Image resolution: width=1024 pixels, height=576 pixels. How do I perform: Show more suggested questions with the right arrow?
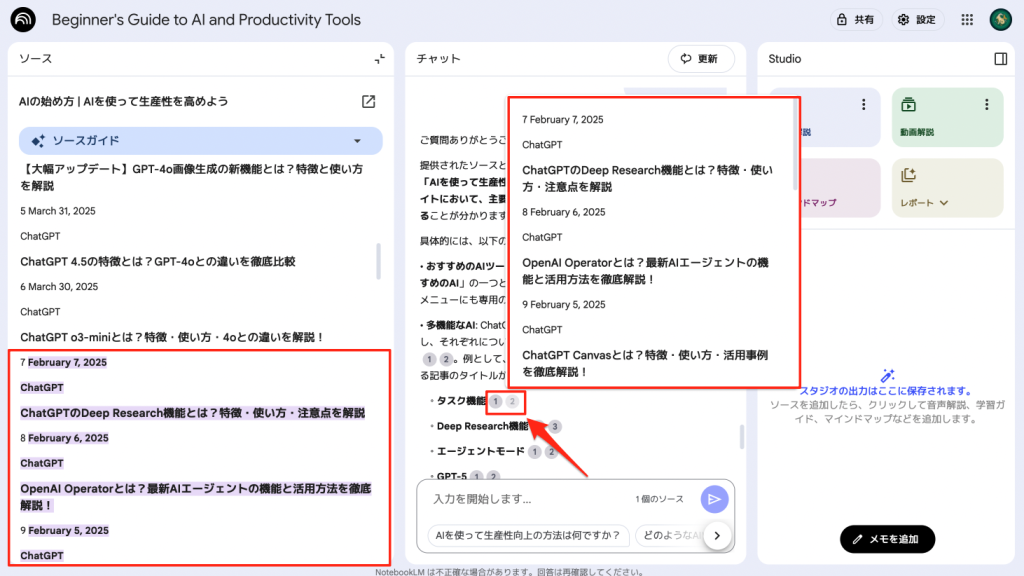tap(717, 536)
